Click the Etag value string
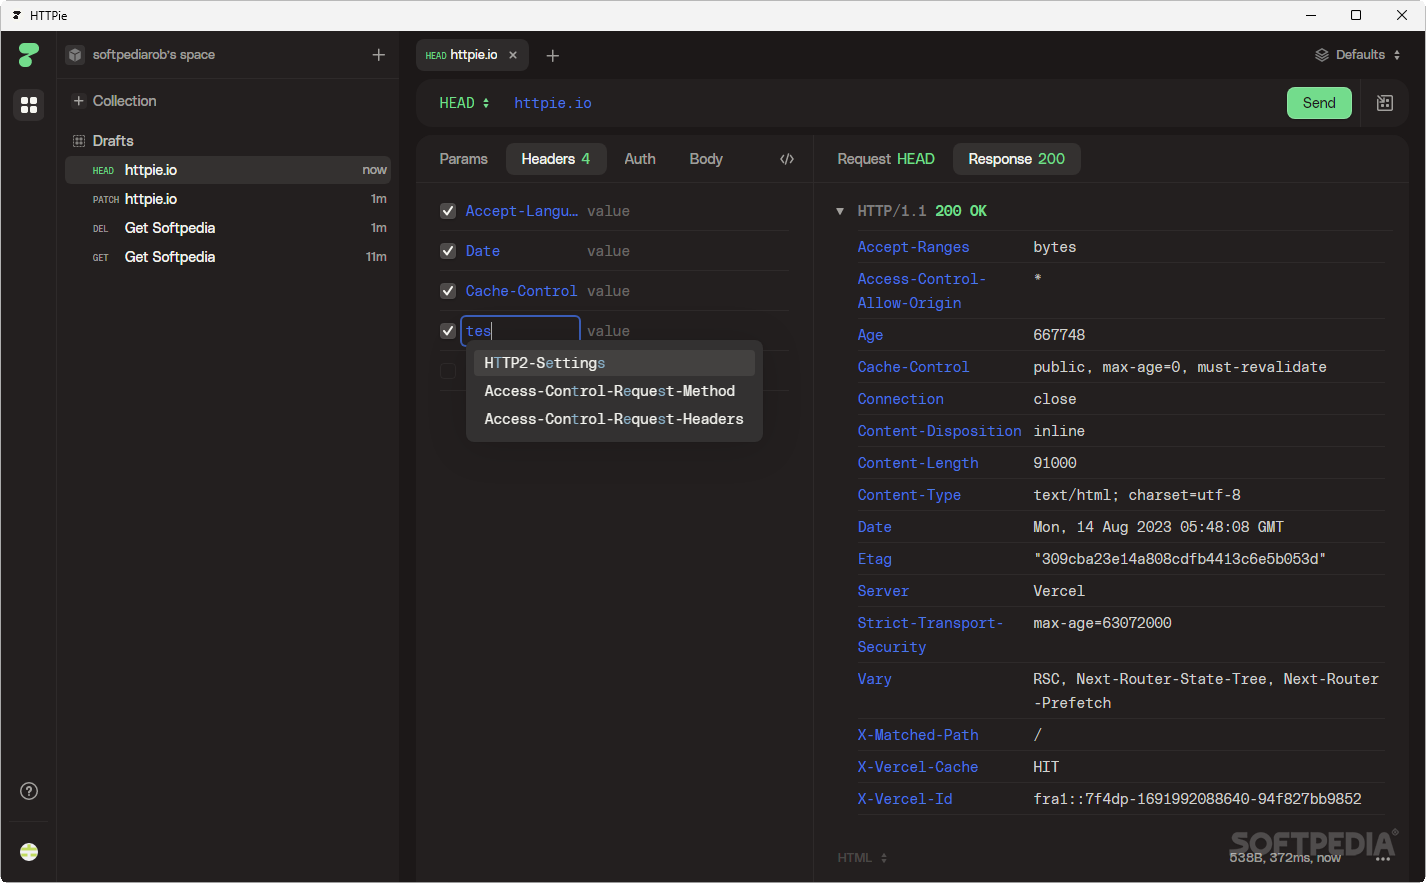The height and width of the screenshot is (883, 1426). coord(1180,559)
